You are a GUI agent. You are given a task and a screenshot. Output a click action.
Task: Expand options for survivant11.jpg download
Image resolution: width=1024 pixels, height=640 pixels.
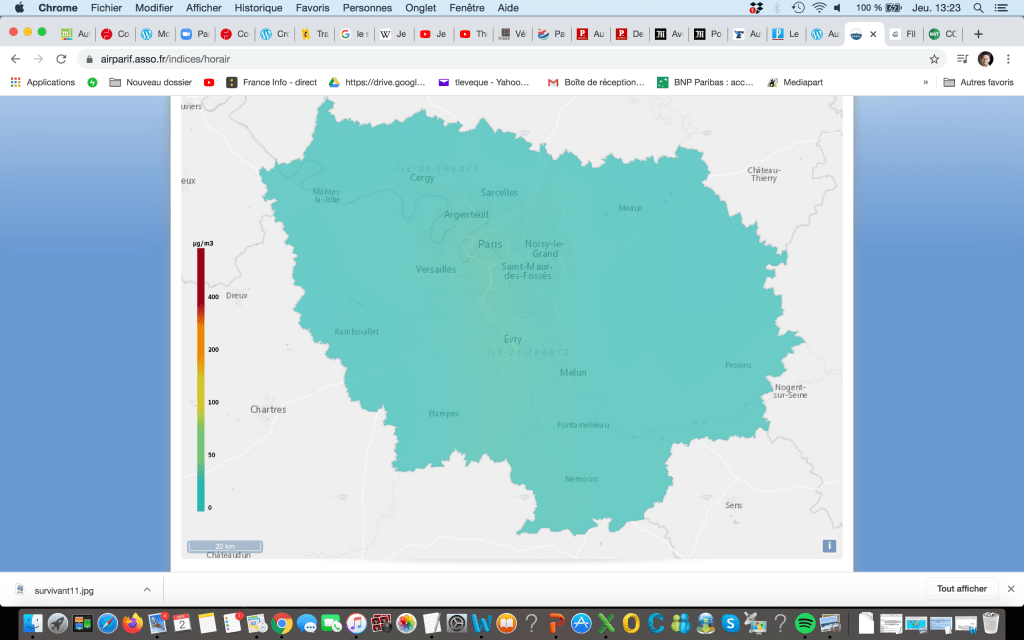(x=147, y=590)
